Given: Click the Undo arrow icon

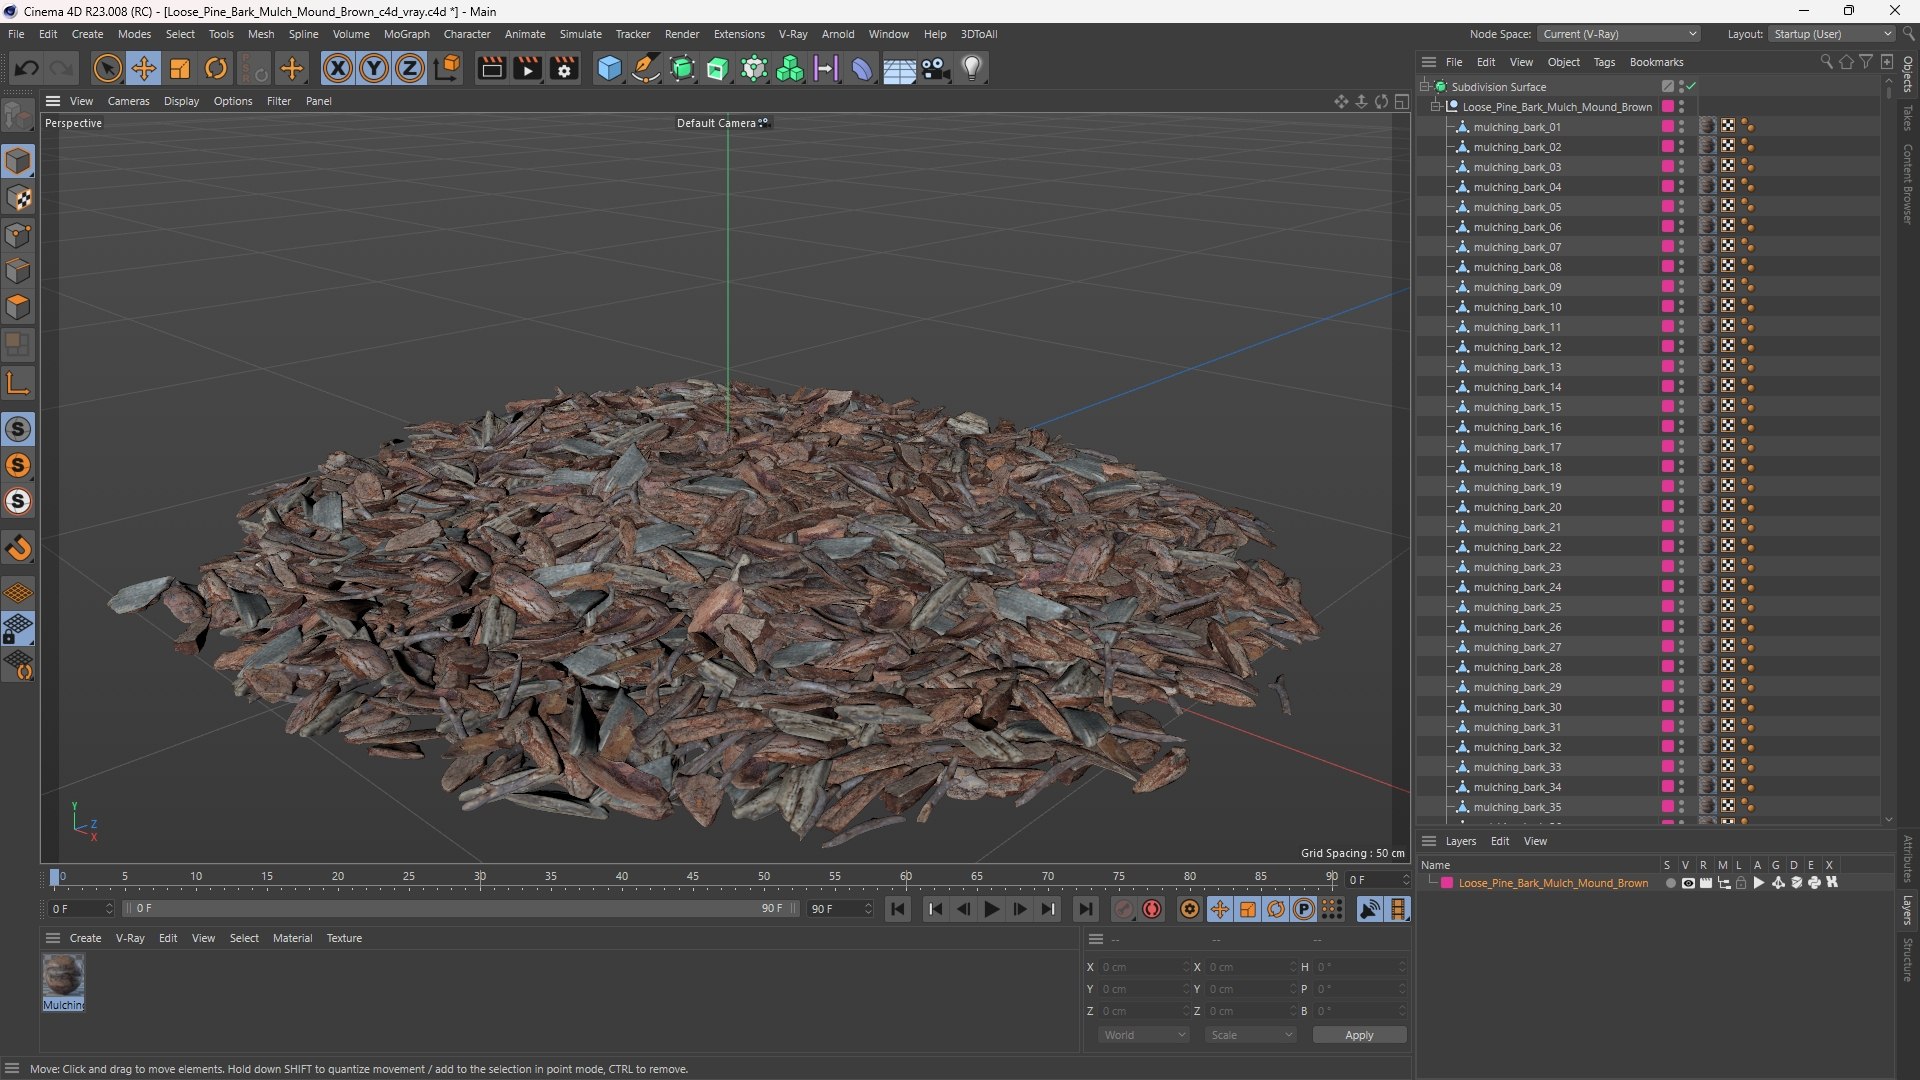Looking at the screenshot, I should [x=27, y=68].
